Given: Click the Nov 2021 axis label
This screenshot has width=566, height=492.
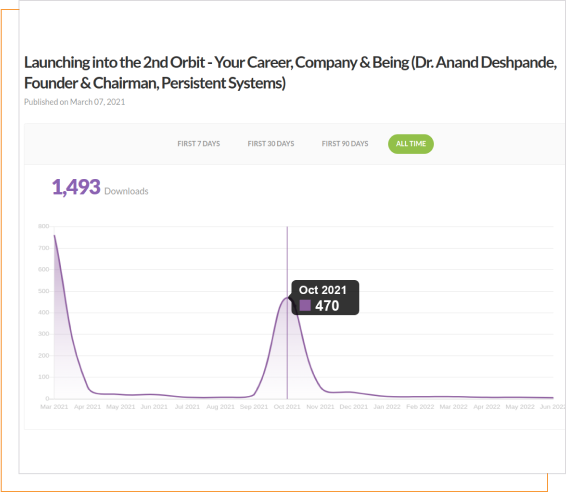Looking at the screenshot, I should tap(320, 406).
